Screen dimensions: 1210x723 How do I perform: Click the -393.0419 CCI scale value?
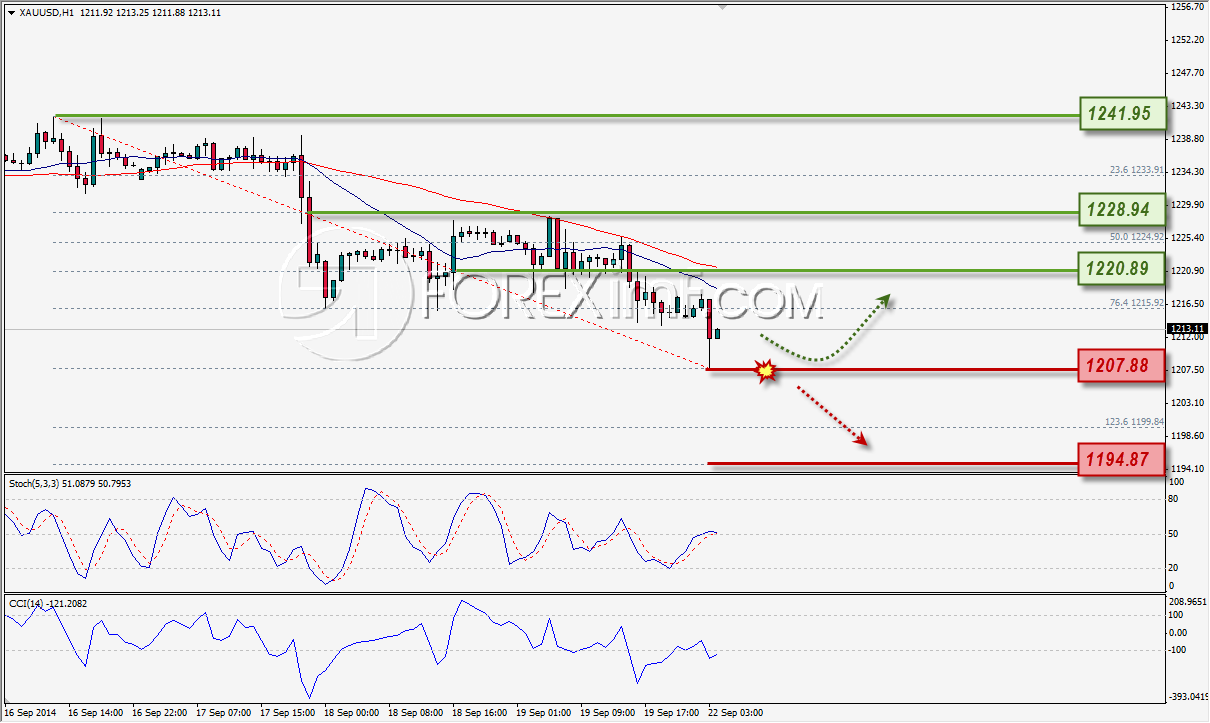[1188, 696]
